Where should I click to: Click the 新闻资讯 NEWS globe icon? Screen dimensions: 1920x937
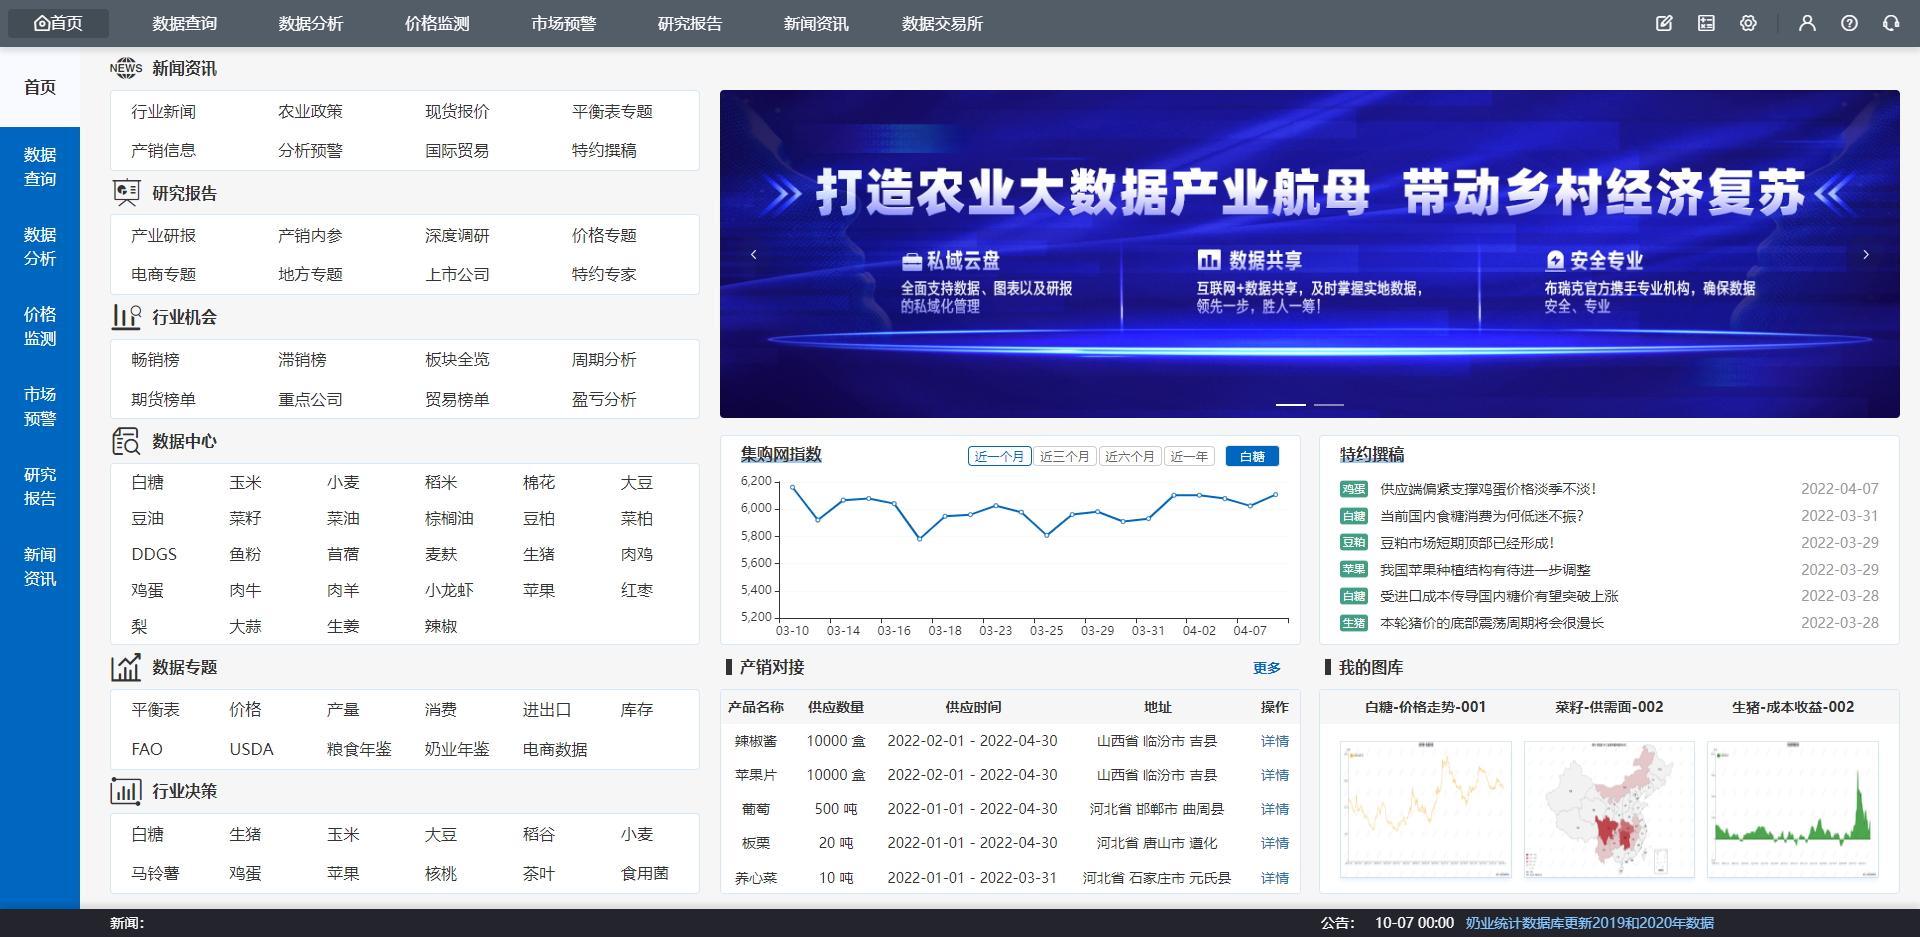(x=126, y=68)
